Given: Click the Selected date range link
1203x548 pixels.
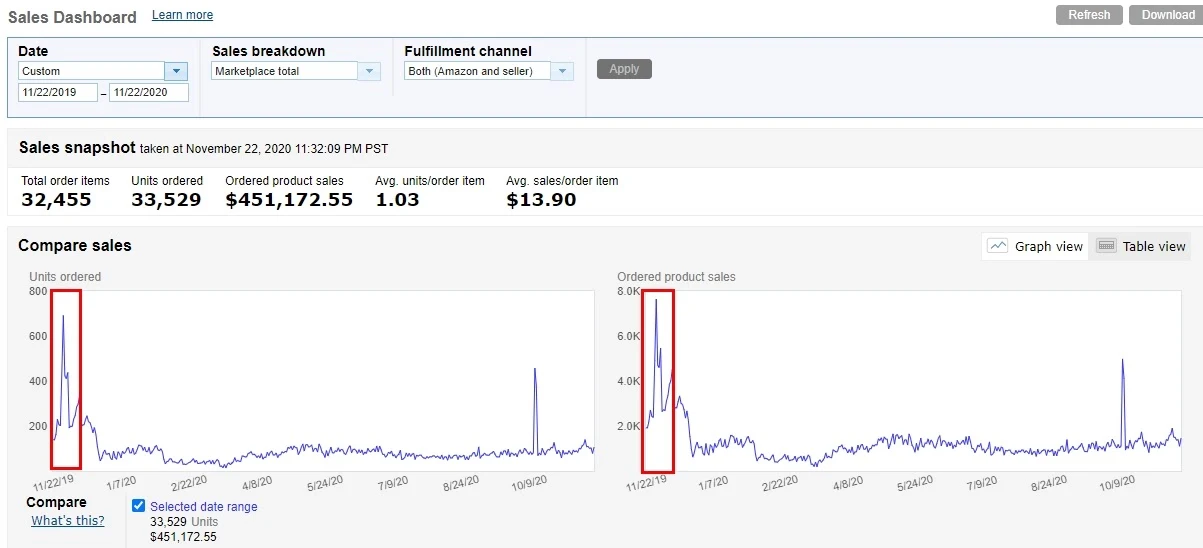Looking at the screenshot, I should (x=204, y=507).
